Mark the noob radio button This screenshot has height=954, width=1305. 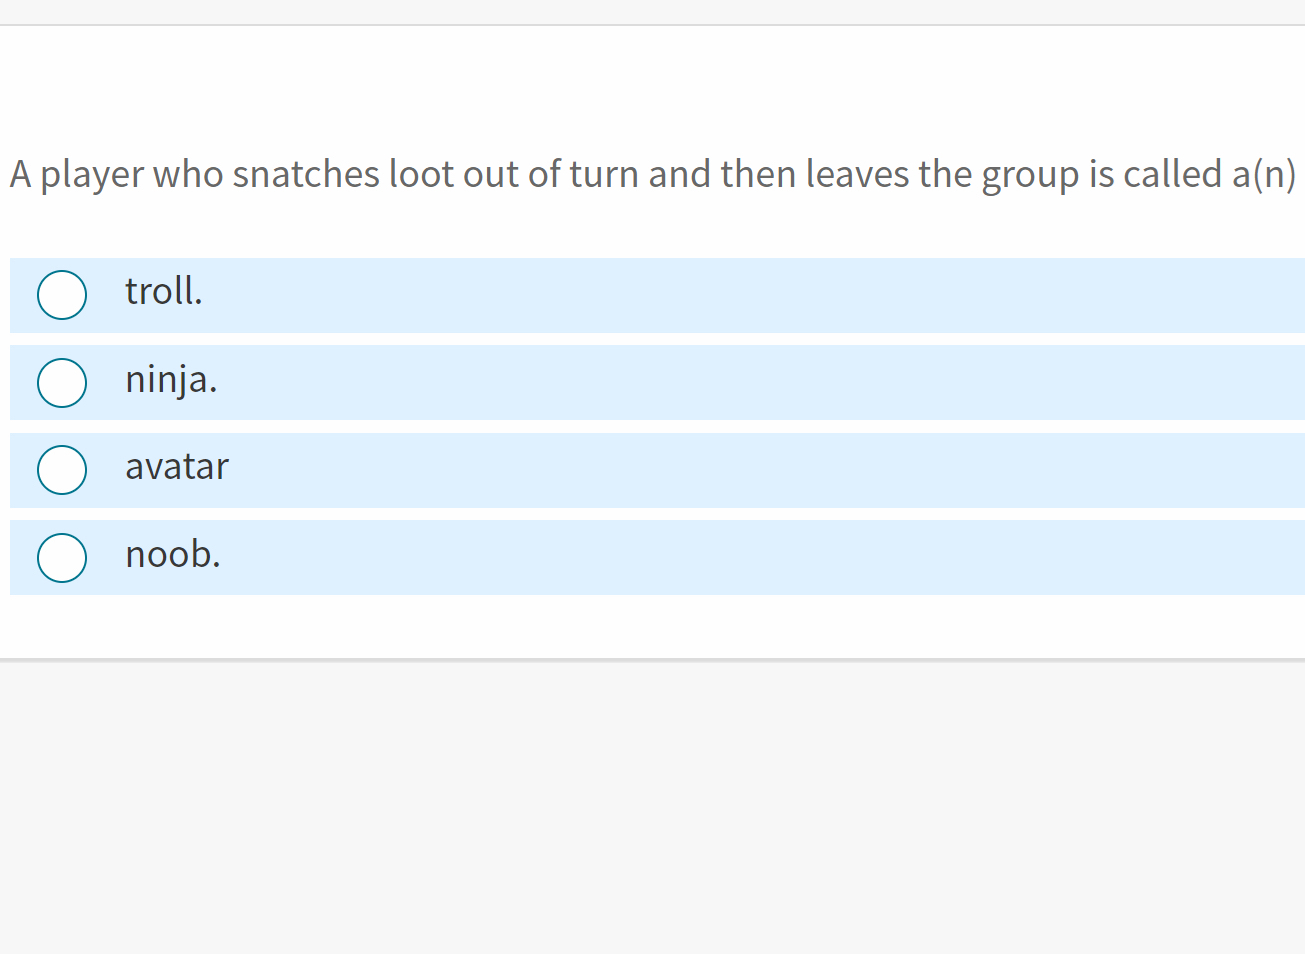pyautogui.click(x=62, y=558)
